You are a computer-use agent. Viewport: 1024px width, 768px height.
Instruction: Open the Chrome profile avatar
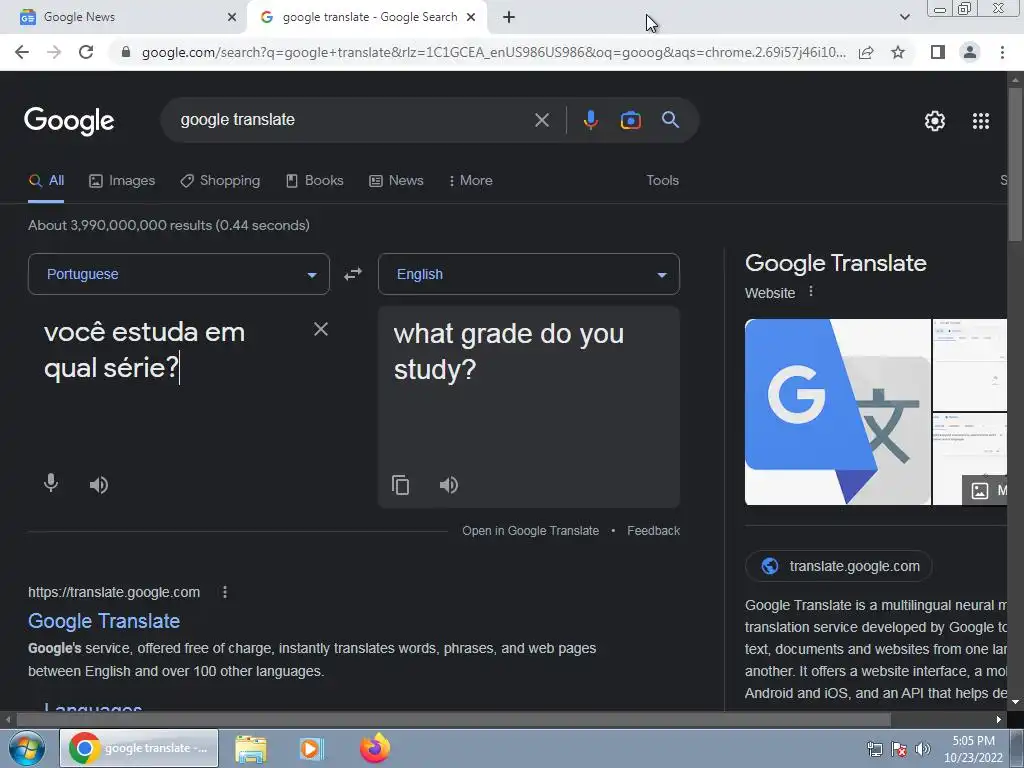[x=970, y=52]
